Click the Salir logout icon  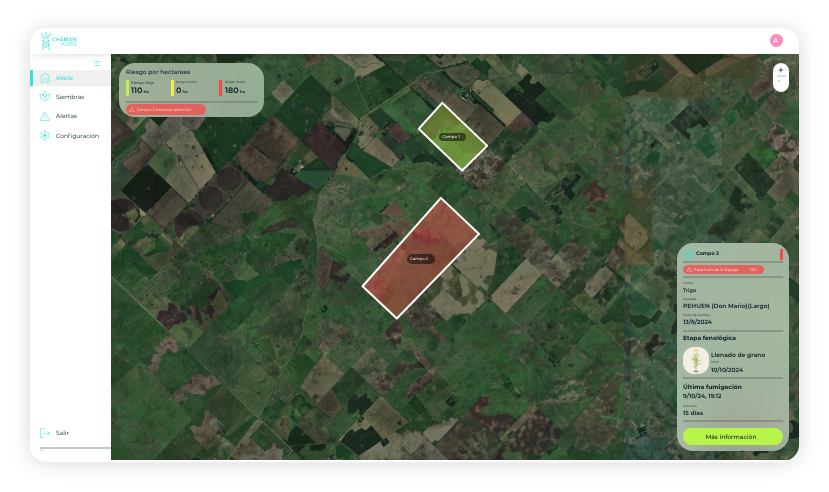pyautogui.click(x=44, y=433)
